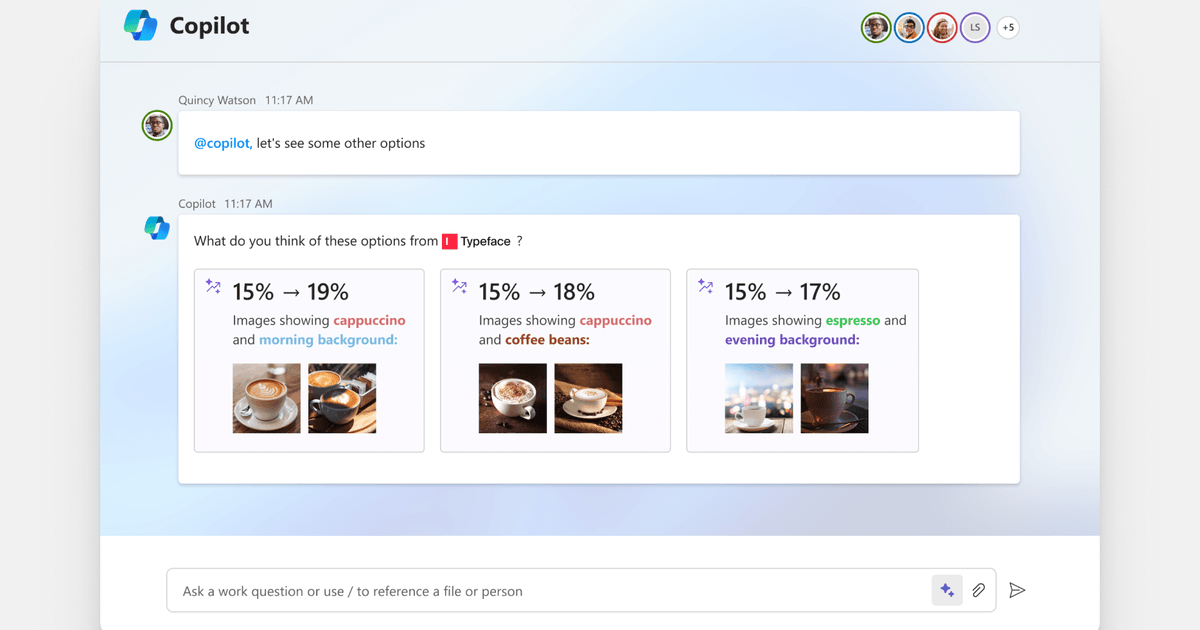Click the green-ringed participant avatar
Image resolution: width=1200 pixels, height=630 pixels.
[x=876, y=27]
